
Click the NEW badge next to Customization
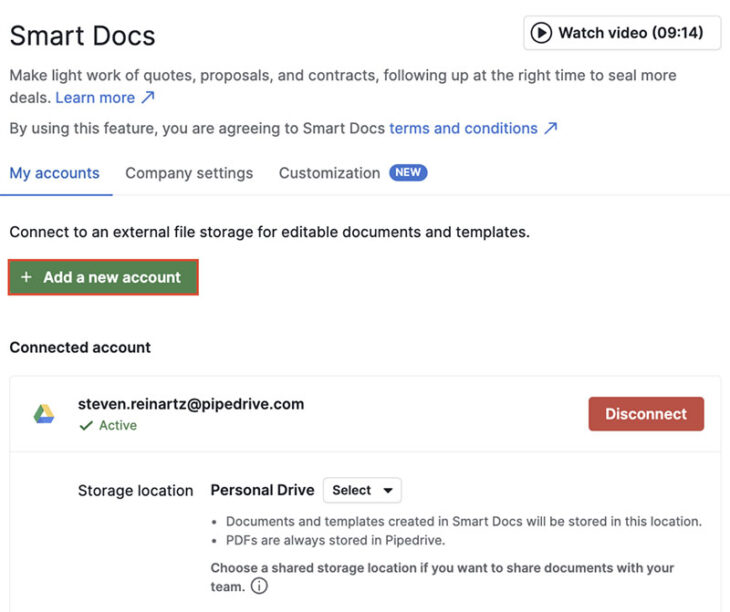pos(408,173)
